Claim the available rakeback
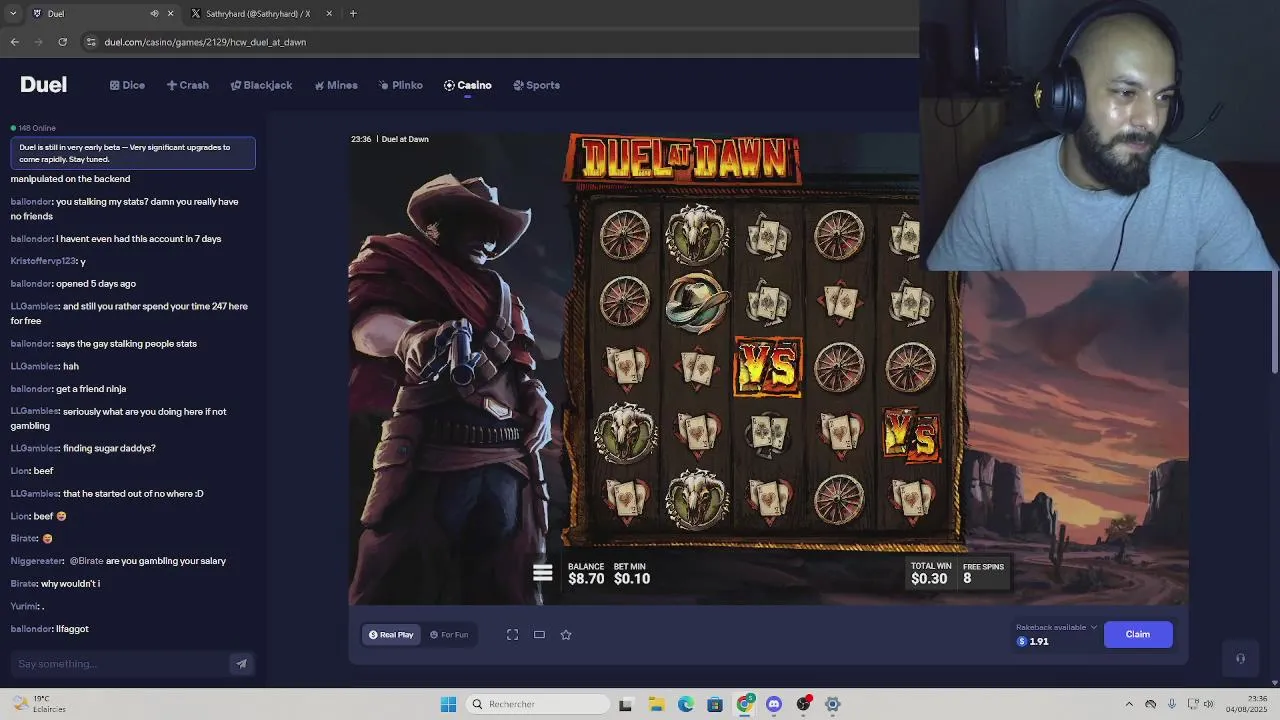 1138,634
